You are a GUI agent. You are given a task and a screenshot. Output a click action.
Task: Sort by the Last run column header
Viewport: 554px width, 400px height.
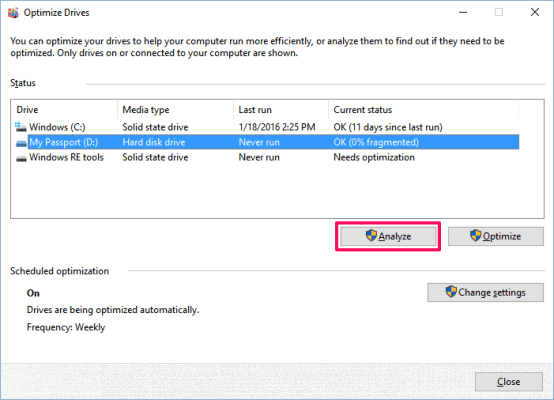click(281, 110)
